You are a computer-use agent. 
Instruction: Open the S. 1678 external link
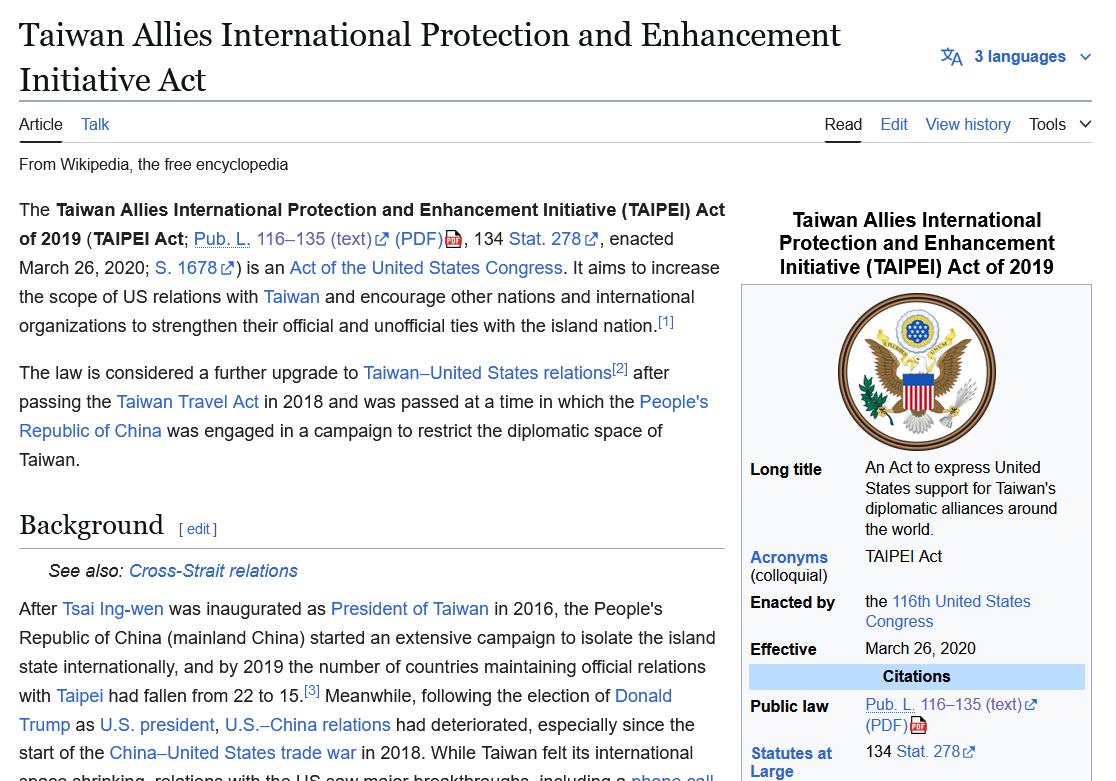194,268
